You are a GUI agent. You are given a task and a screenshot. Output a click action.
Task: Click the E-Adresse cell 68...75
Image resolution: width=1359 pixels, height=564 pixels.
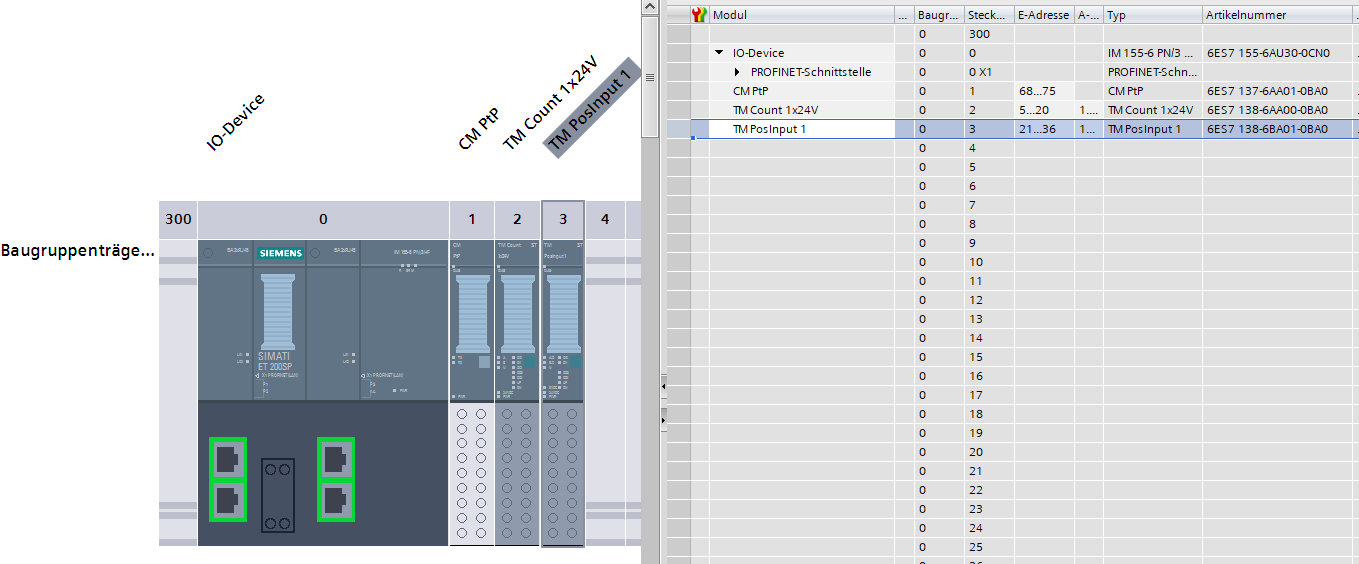[1044, 91]
